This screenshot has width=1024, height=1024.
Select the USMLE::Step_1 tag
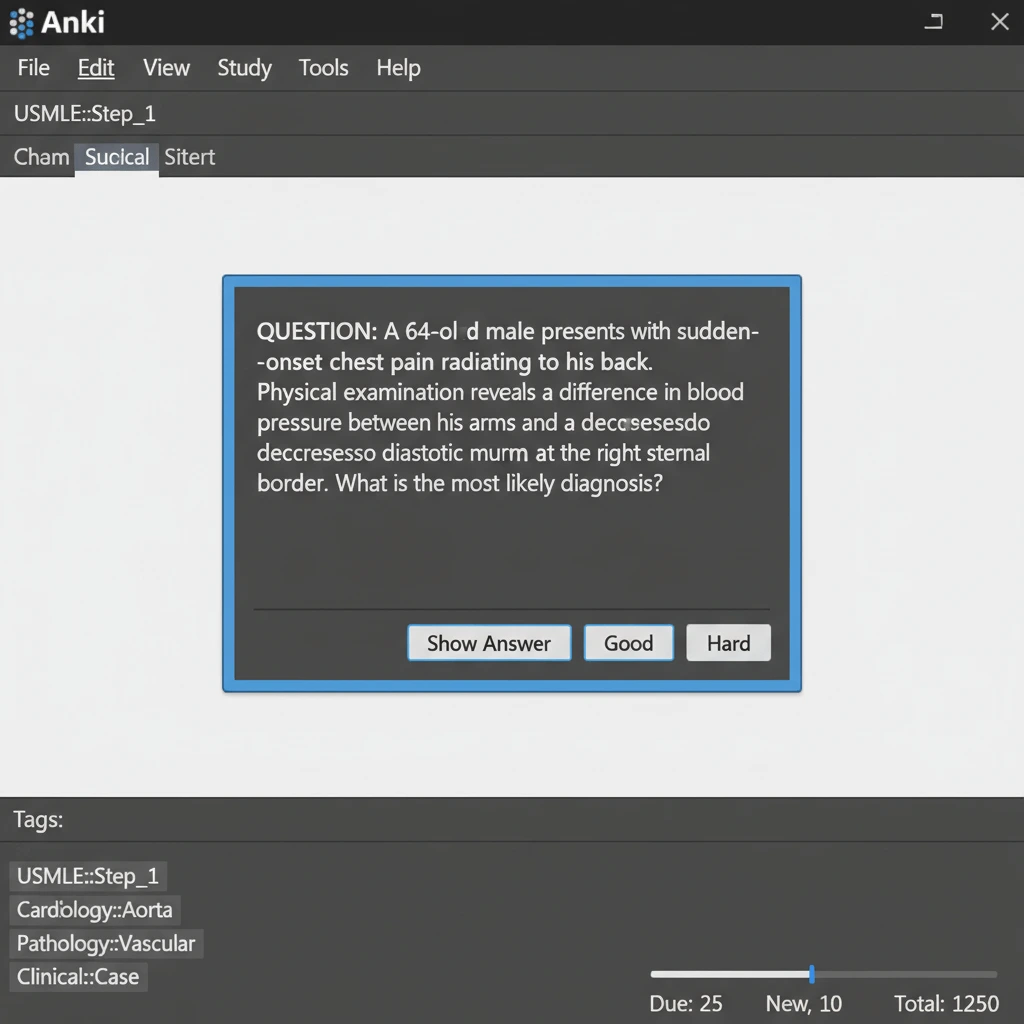pos(88,876)
